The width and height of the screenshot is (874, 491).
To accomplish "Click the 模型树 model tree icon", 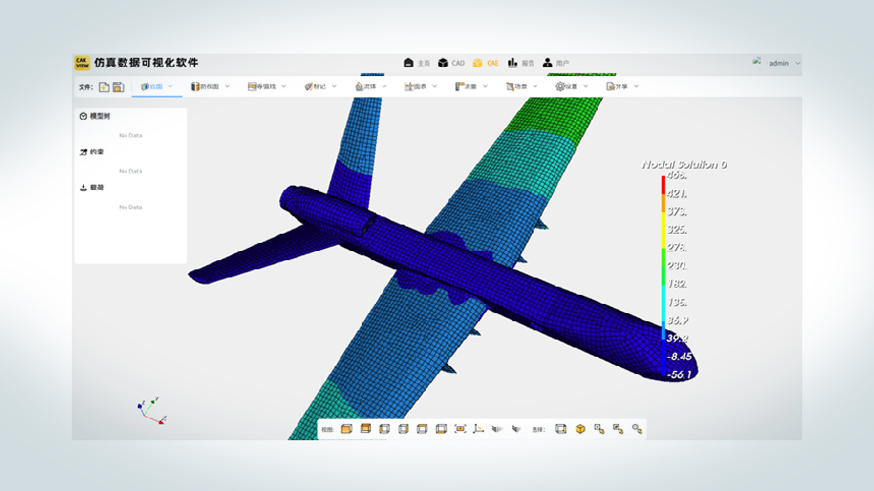I will point(83,116).
